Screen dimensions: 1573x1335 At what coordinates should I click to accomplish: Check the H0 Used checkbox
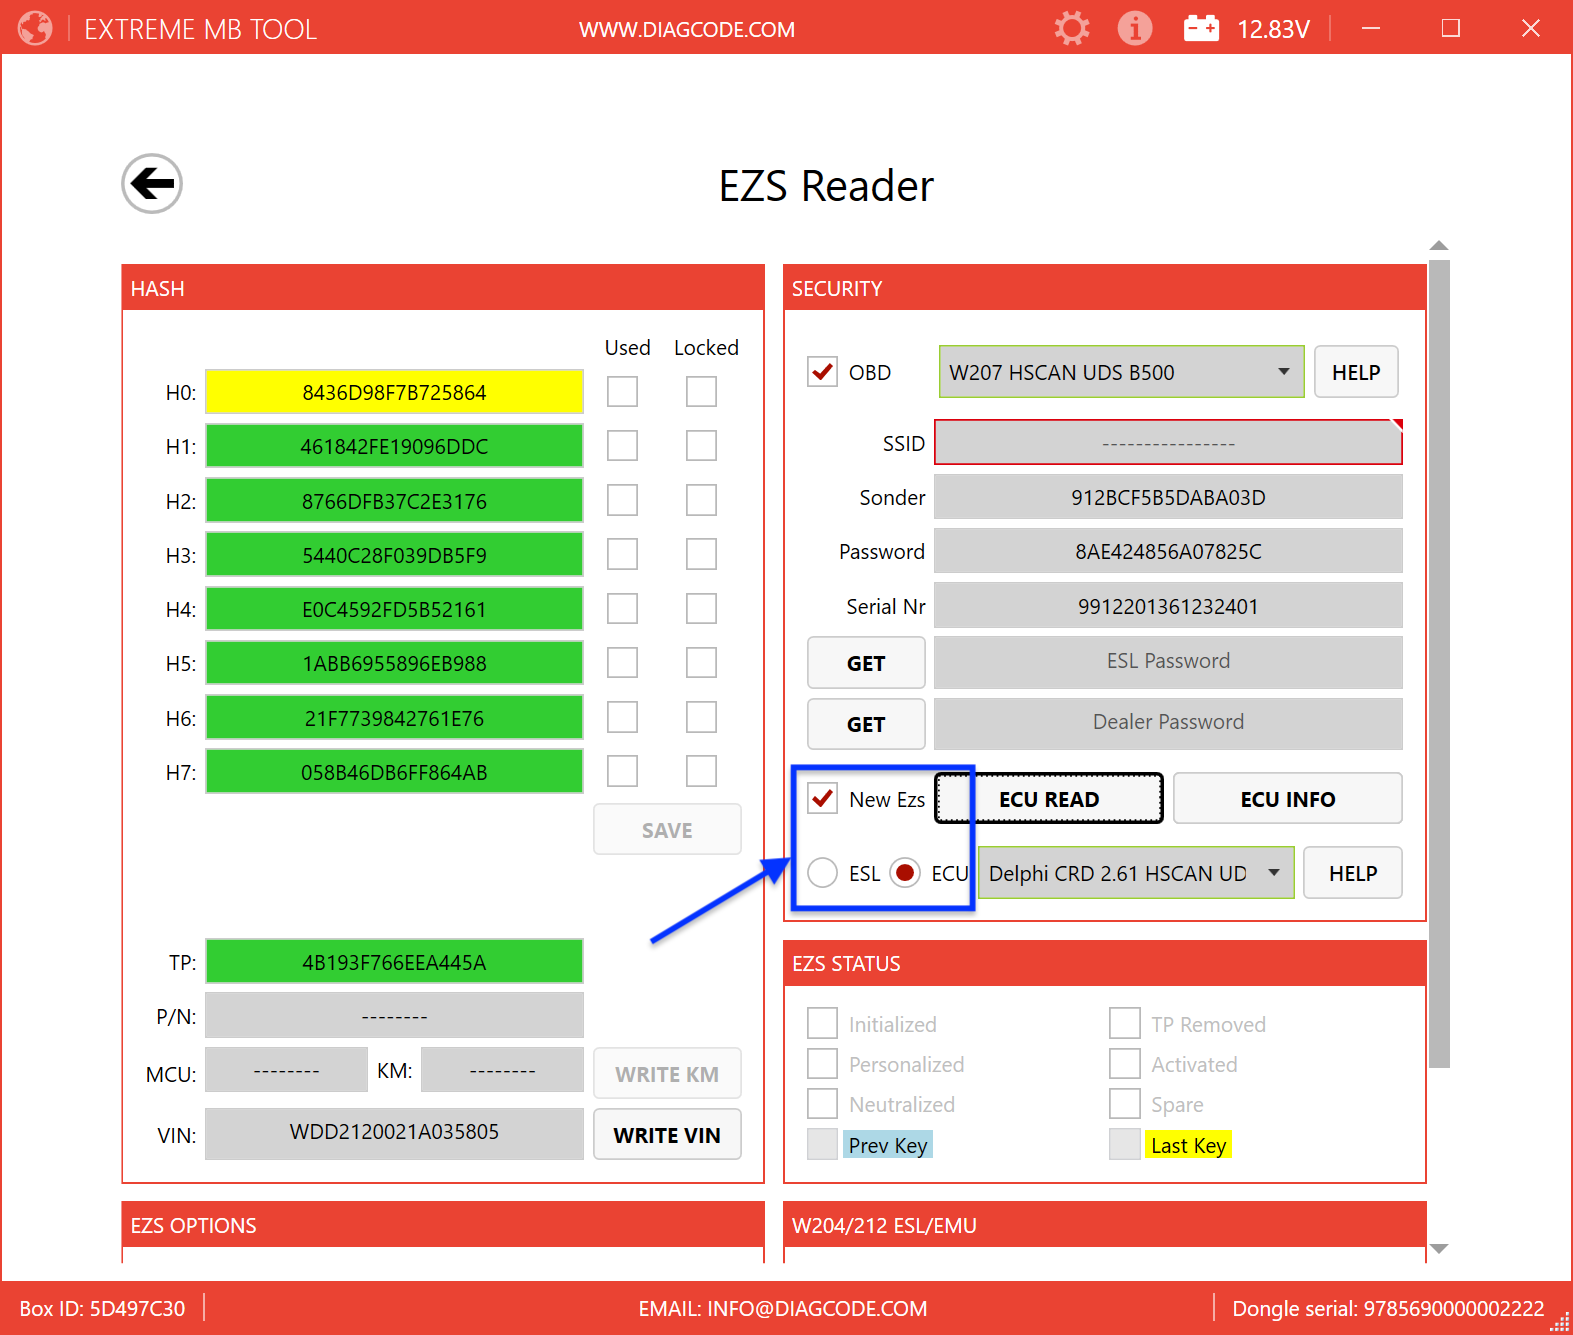pyautogui.click(x=622, y=392)
